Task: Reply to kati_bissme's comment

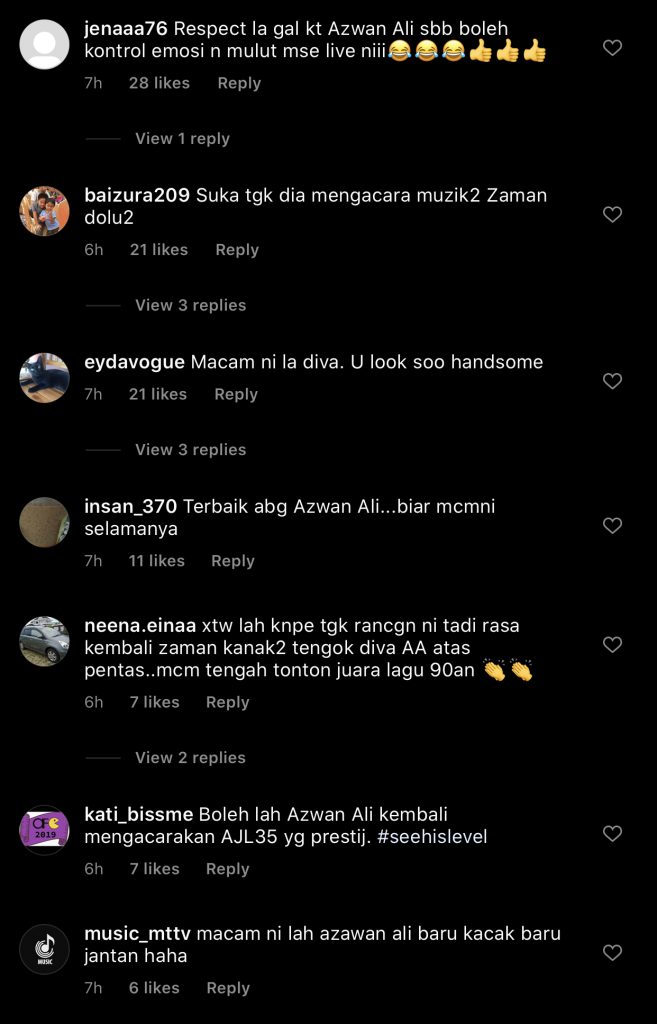Action: [227, 869]
